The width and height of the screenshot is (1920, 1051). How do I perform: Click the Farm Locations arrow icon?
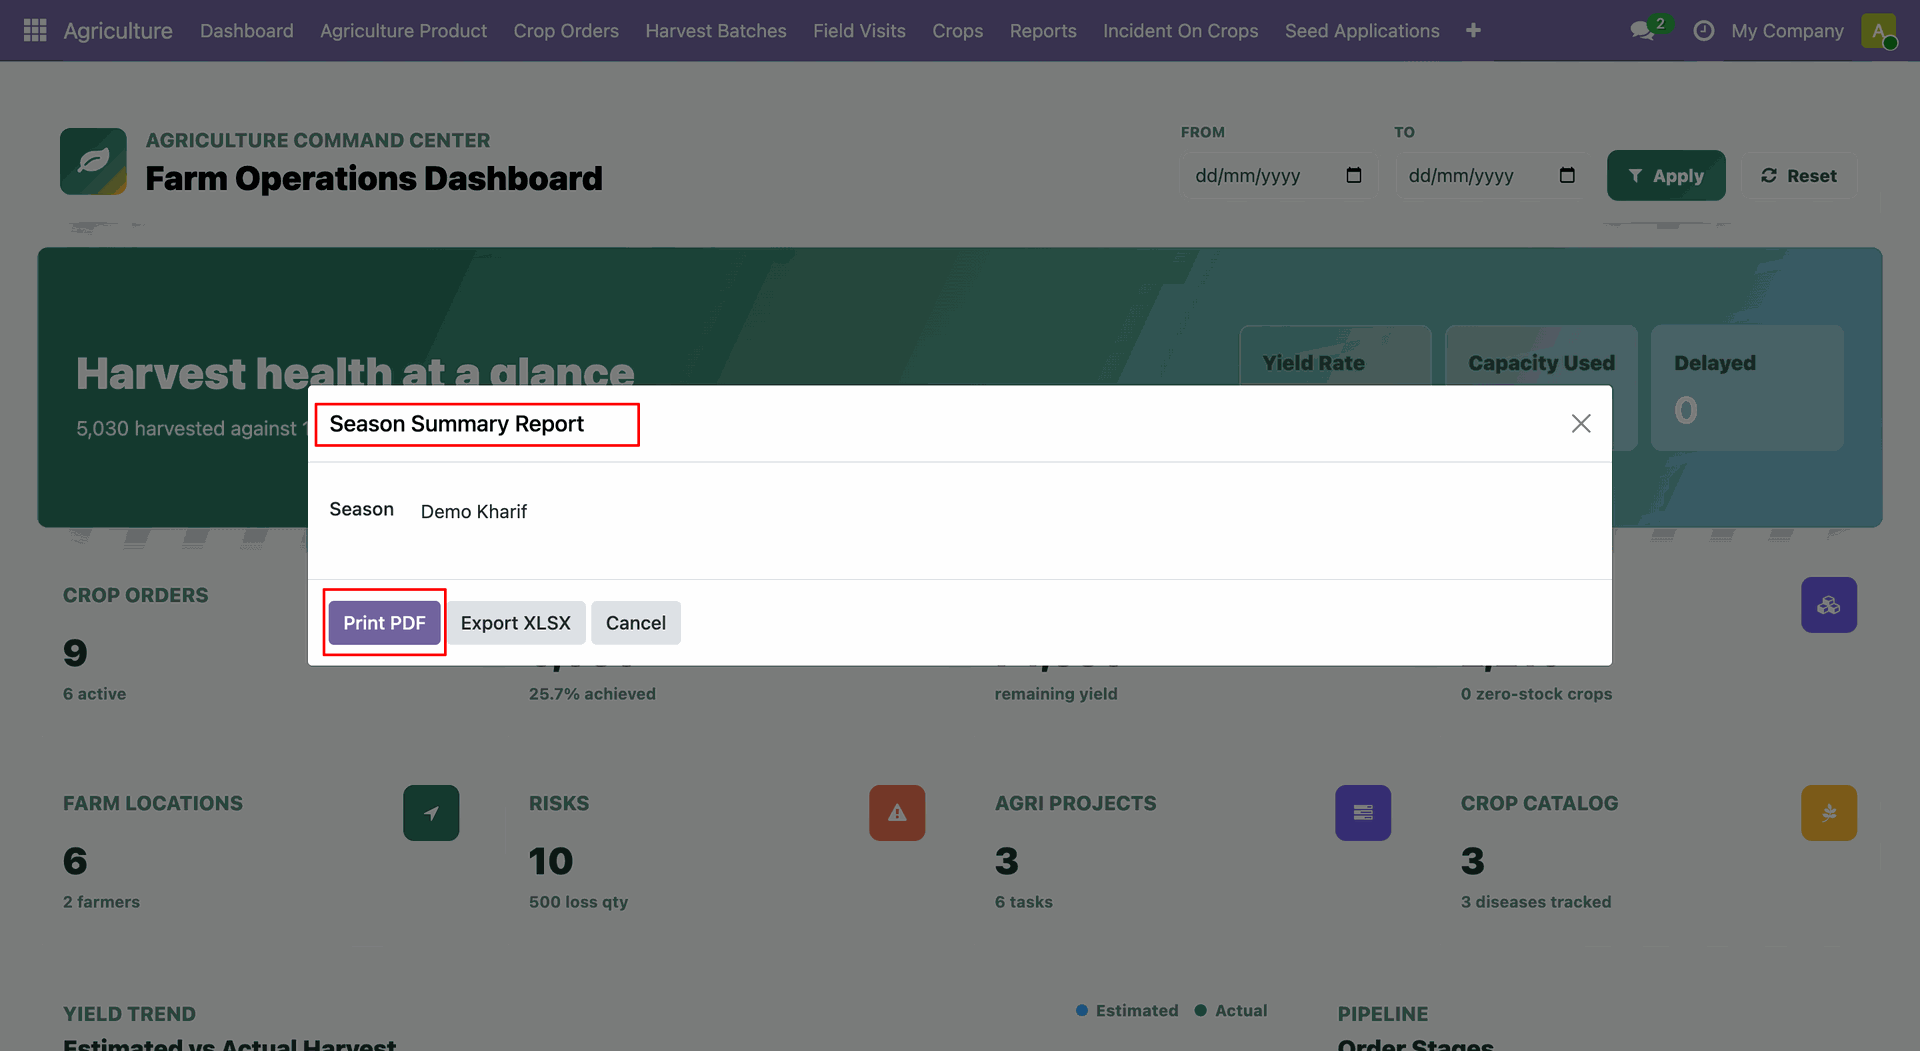(431, 813)
